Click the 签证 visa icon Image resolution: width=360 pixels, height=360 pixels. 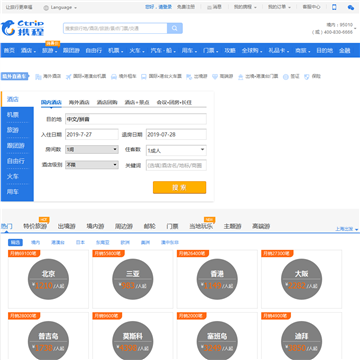click(286, 77)
